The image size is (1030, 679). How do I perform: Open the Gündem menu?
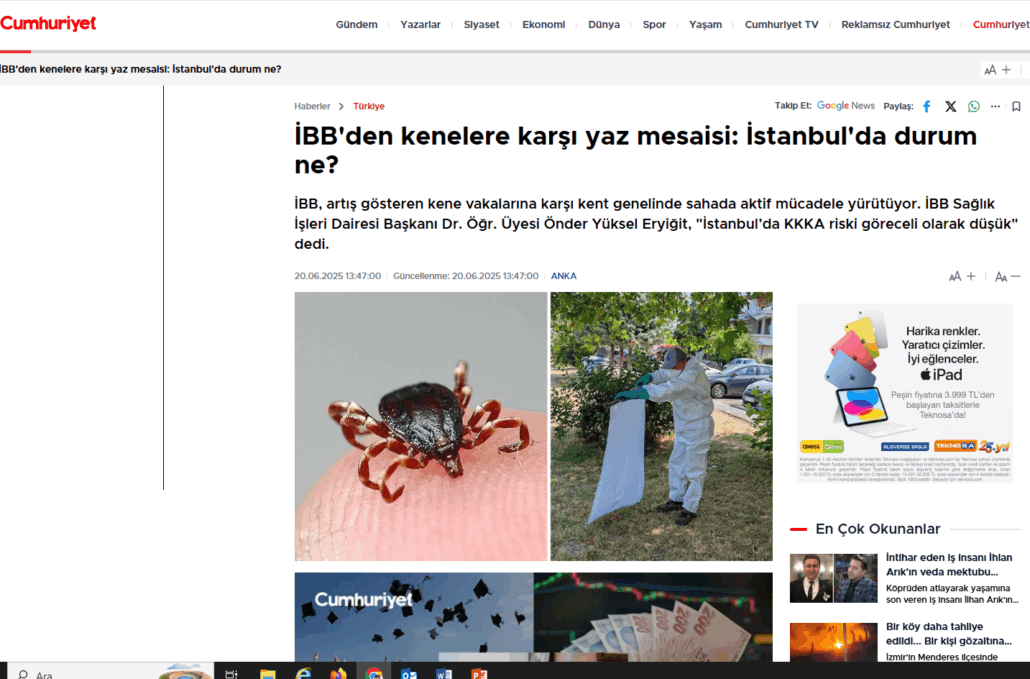click(x=357, y=24)
